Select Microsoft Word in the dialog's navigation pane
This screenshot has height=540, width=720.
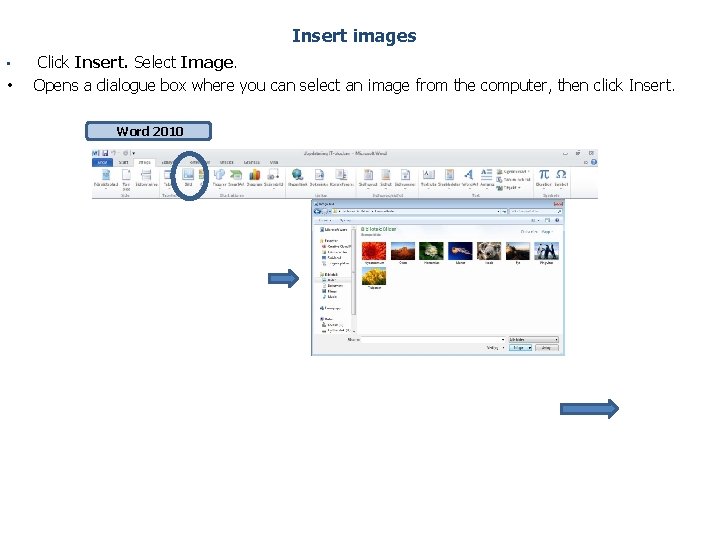(333, 229)
